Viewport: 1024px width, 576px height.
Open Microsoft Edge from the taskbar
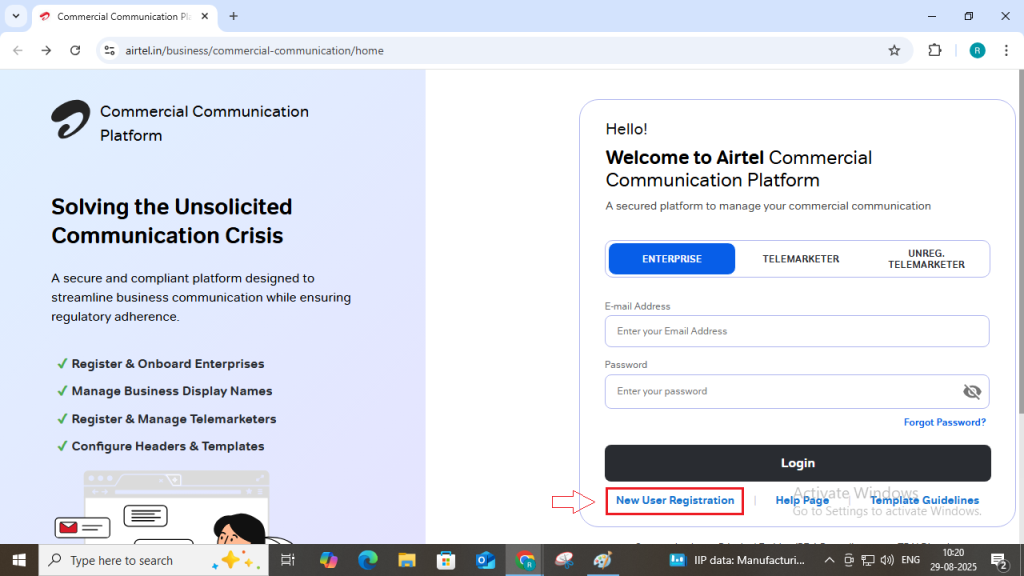(x=368, y=560)
